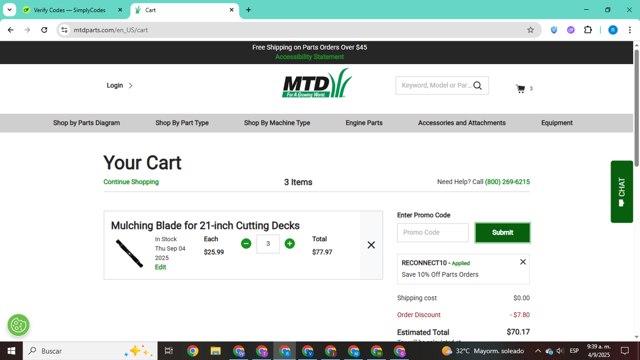Open the CHAT side widget
Viewport: 640px width, 360px height.
pos(622,191)
